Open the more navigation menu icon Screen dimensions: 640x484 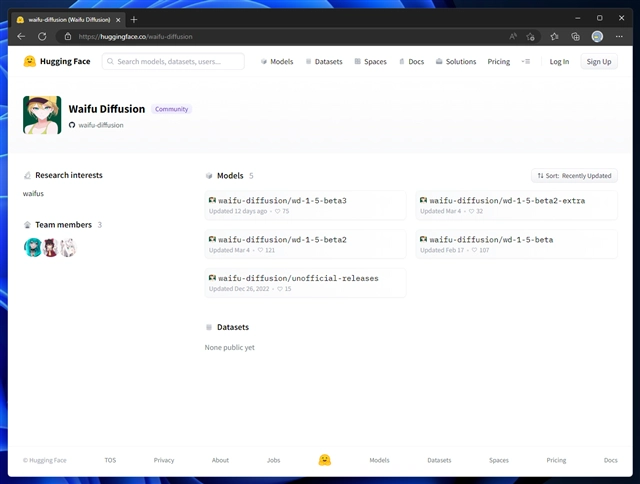pyautogui.click(x=526, y=62)
